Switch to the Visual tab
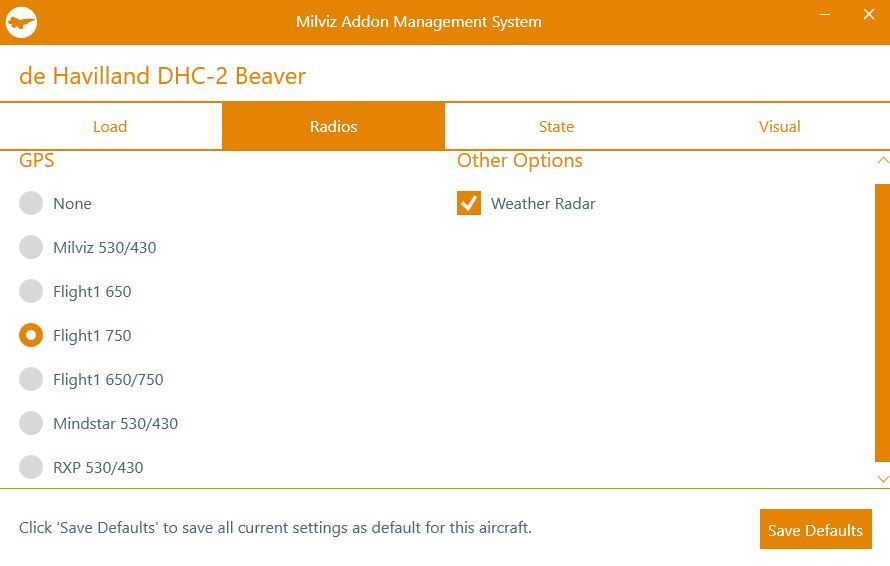 pos(779,126)
